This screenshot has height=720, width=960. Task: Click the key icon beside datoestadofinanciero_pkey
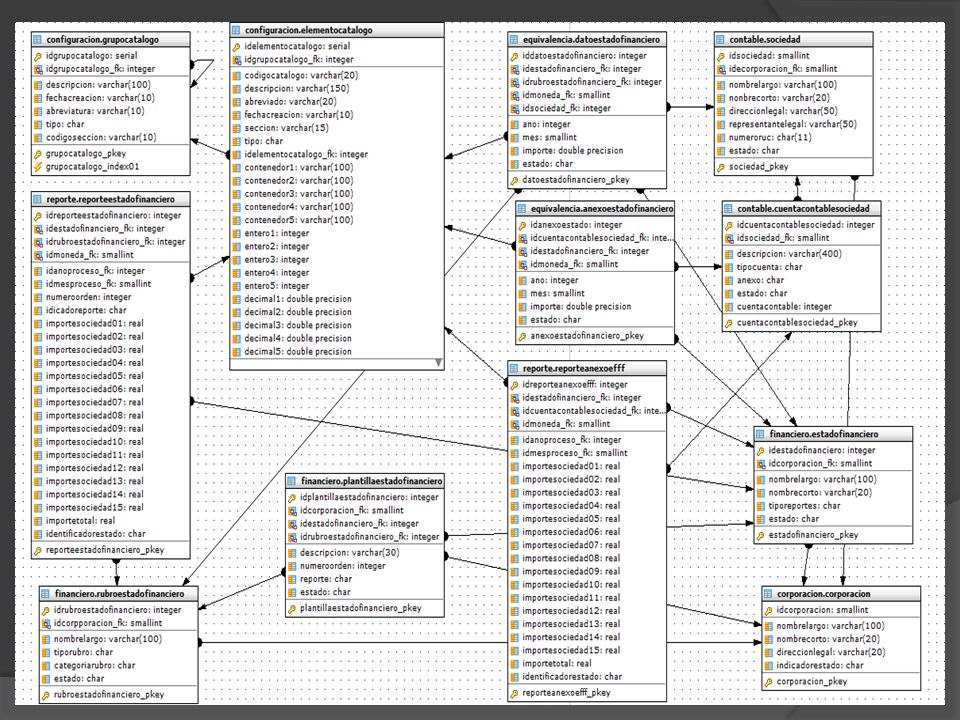point(514,181)
